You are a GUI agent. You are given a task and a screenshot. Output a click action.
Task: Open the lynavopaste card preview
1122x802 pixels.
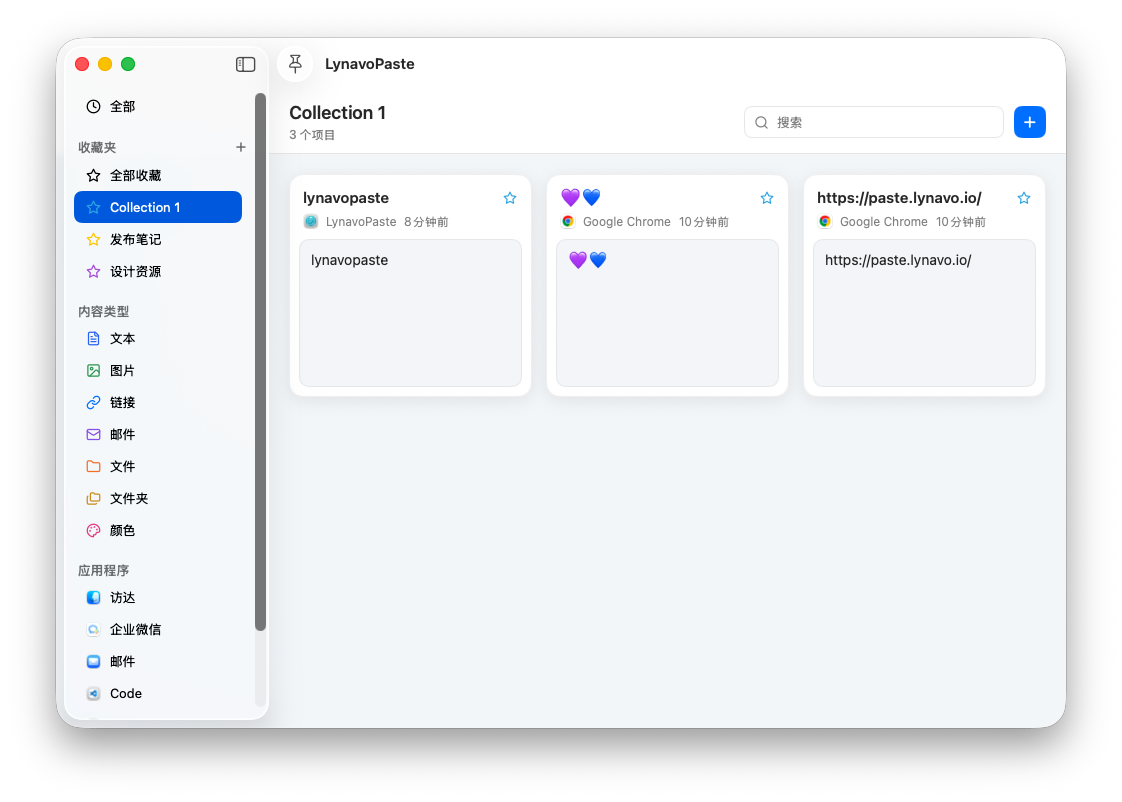click(x=410, y=313)
